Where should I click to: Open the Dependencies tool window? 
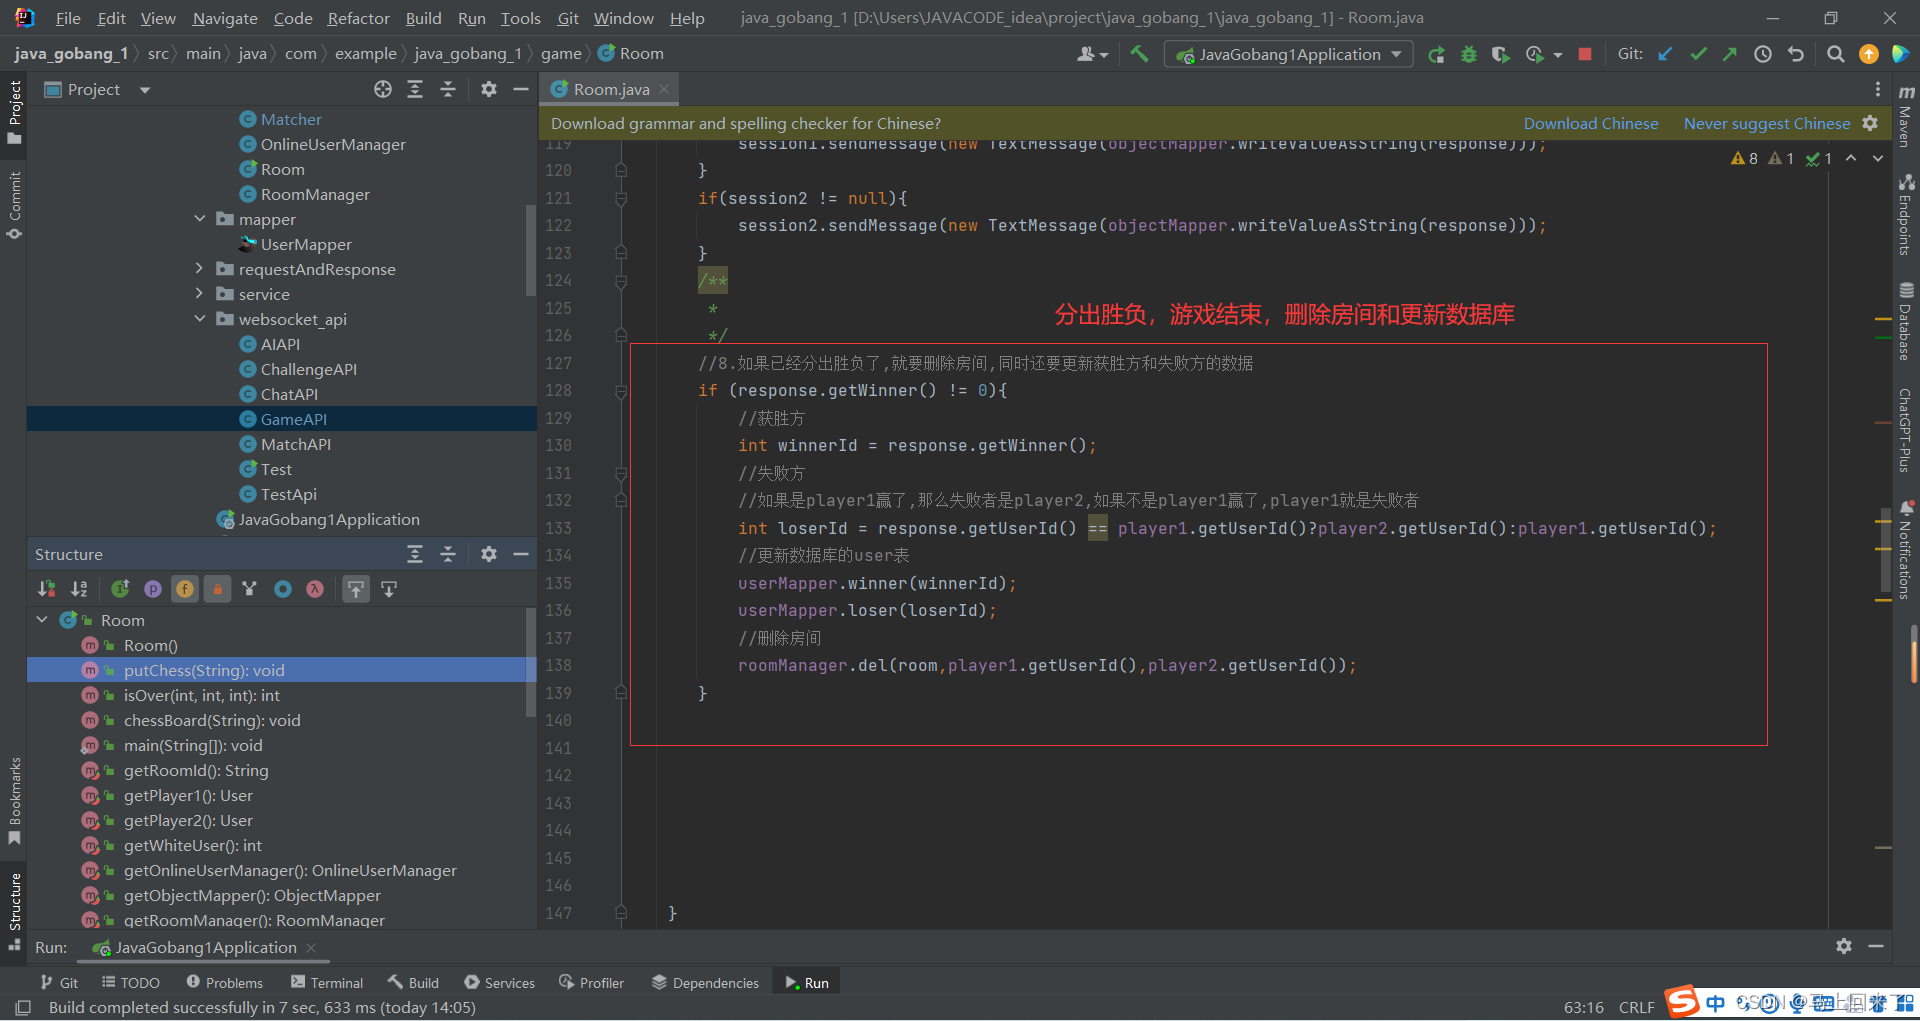point(705,983)
